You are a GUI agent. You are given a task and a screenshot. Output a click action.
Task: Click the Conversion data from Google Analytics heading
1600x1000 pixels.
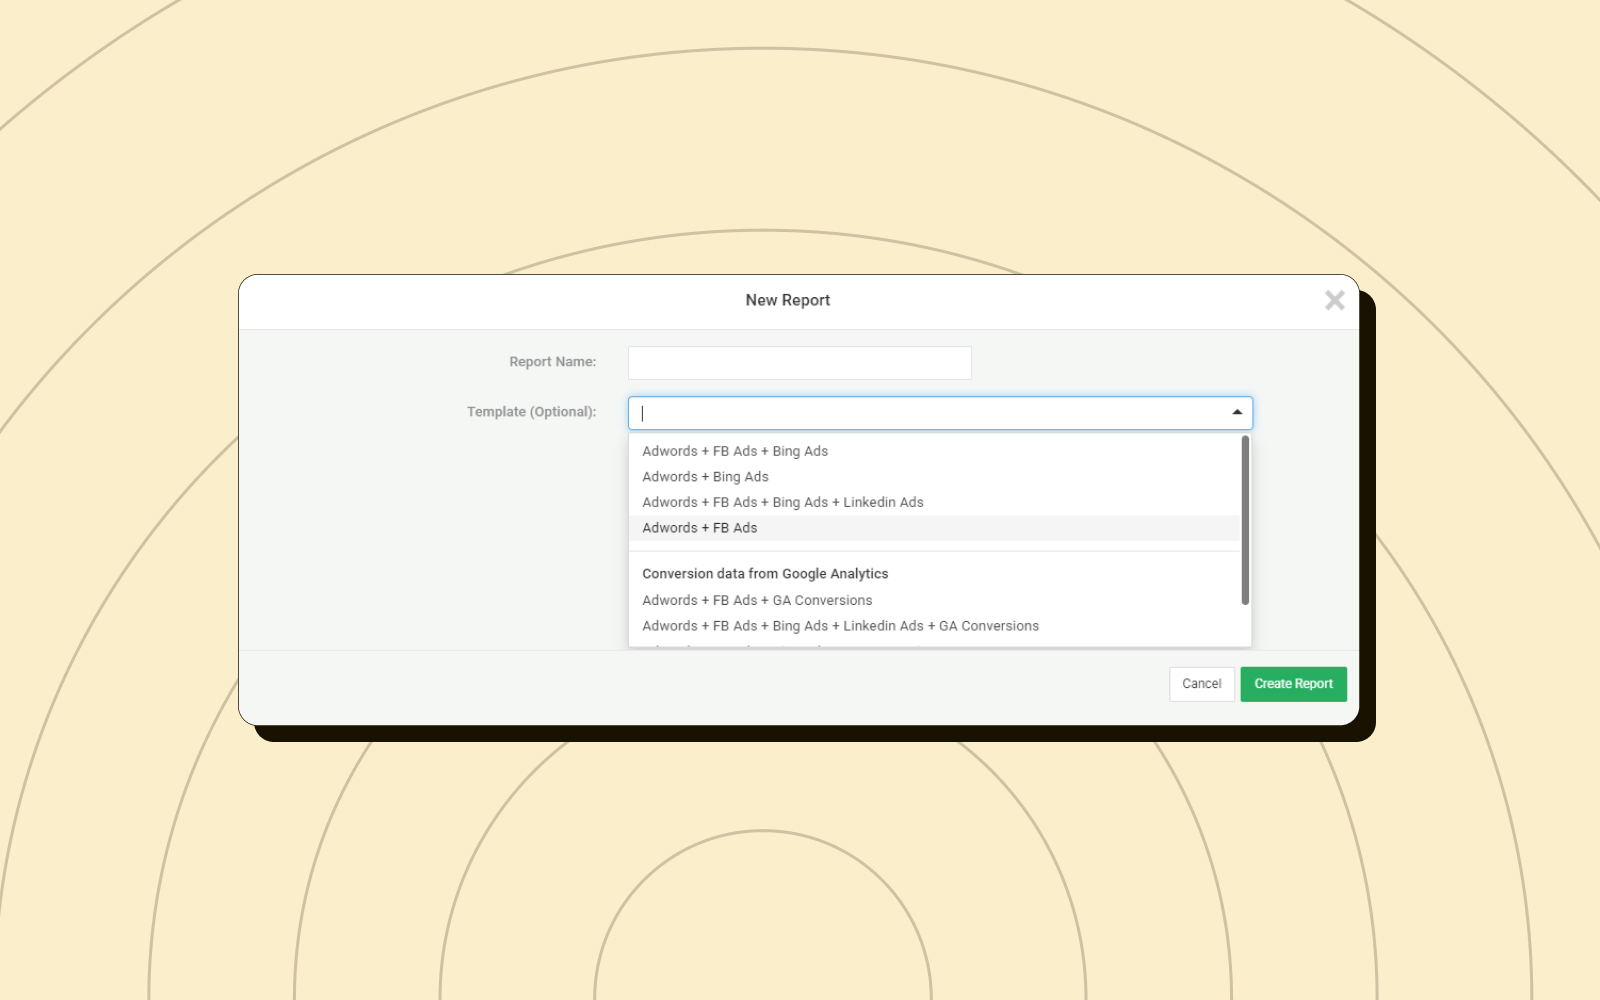pos(765,574)
